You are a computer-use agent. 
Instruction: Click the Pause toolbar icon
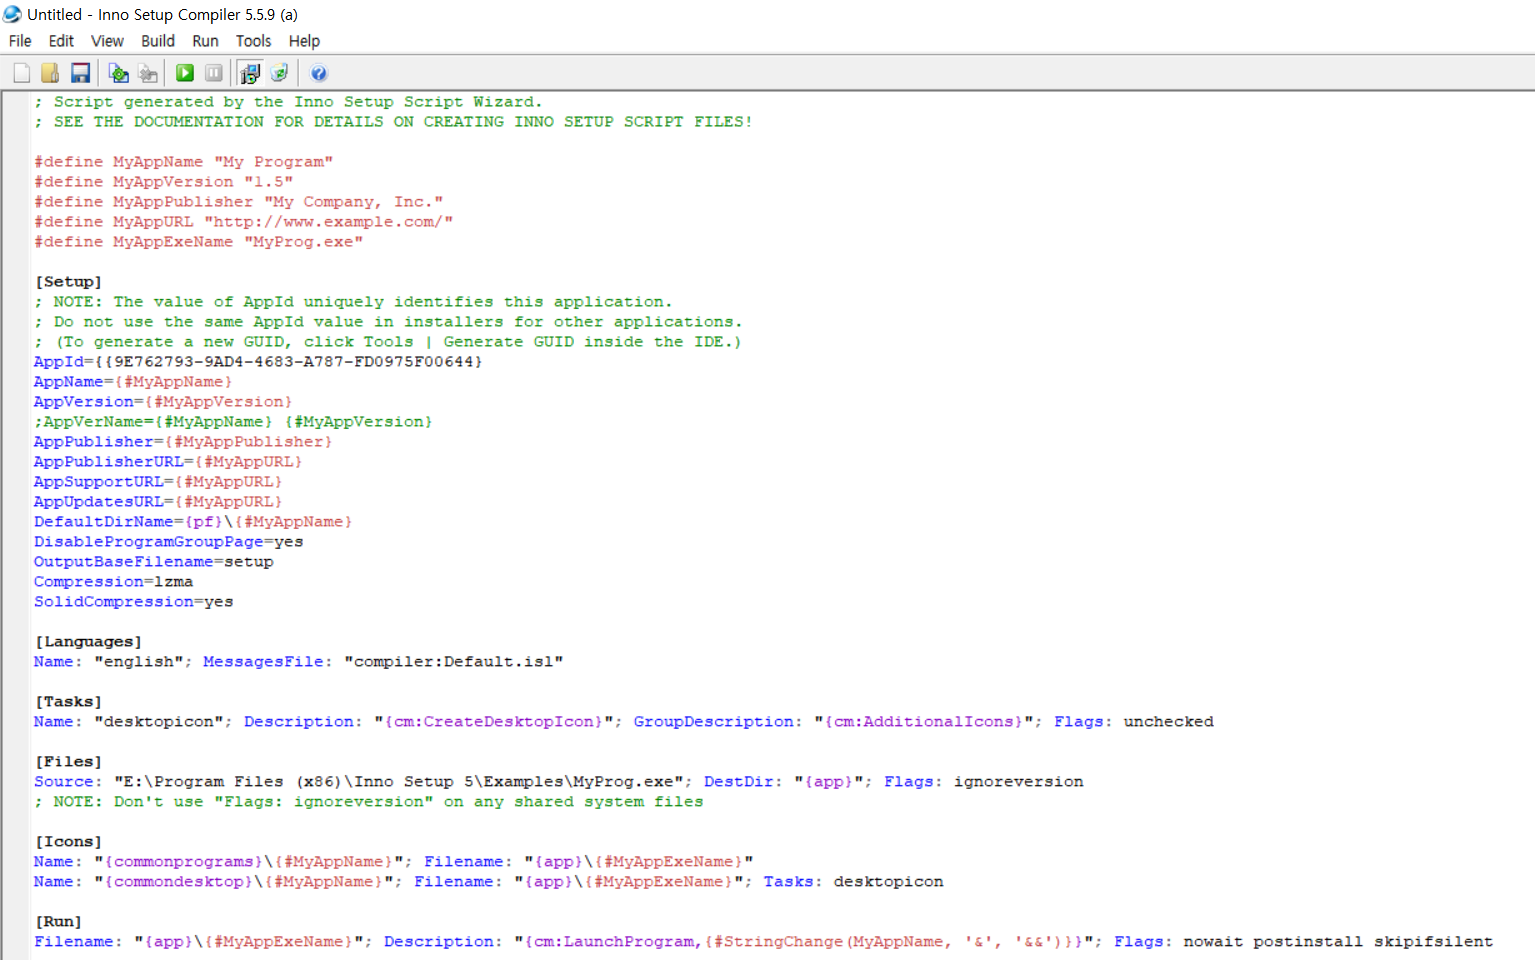pyautogui.click(x=214, y=73)
